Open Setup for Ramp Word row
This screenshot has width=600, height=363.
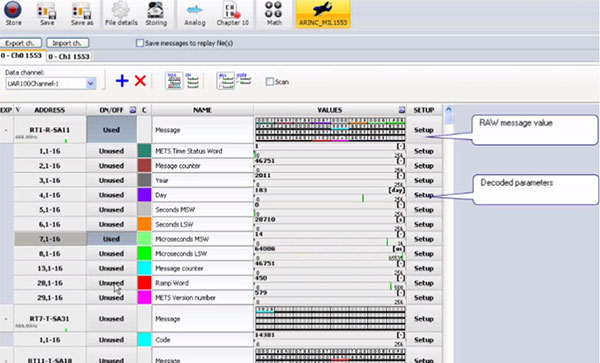[424, 283]
